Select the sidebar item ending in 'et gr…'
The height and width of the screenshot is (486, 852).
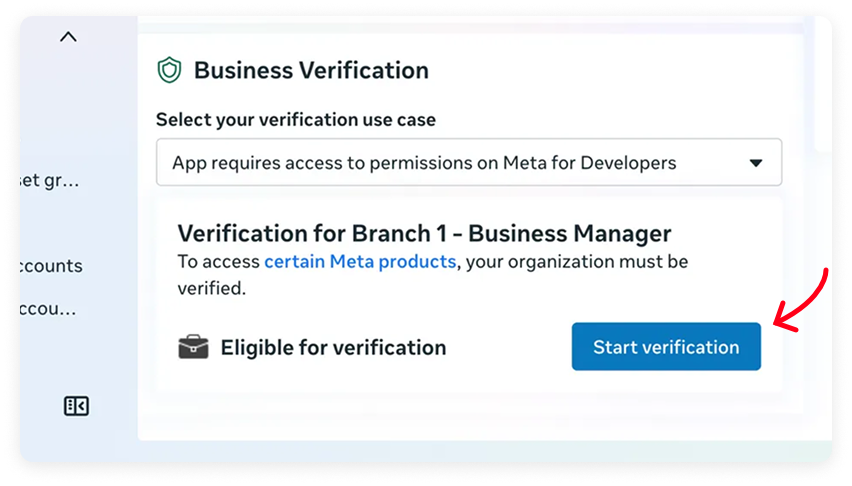tap(50, 181)
